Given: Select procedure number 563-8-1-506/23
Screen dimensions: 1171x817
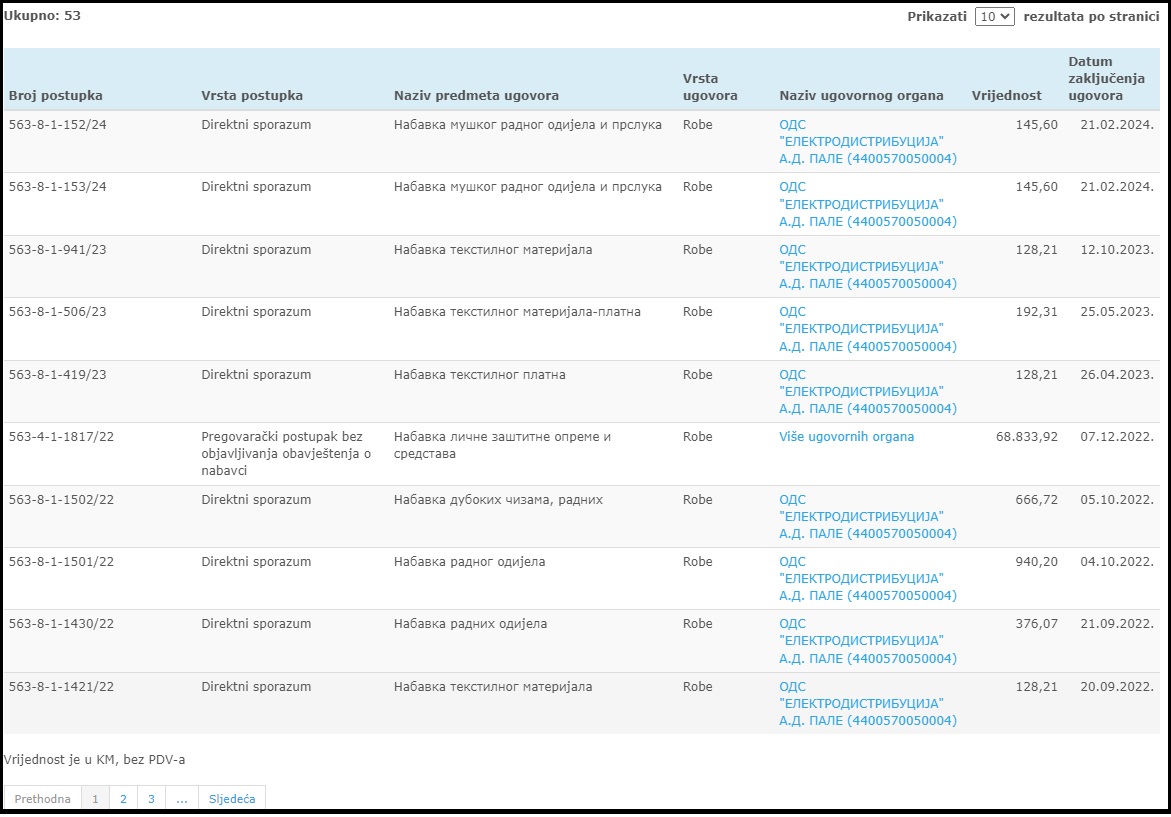Looking at the screenshot, I should [x=58, y=311].
